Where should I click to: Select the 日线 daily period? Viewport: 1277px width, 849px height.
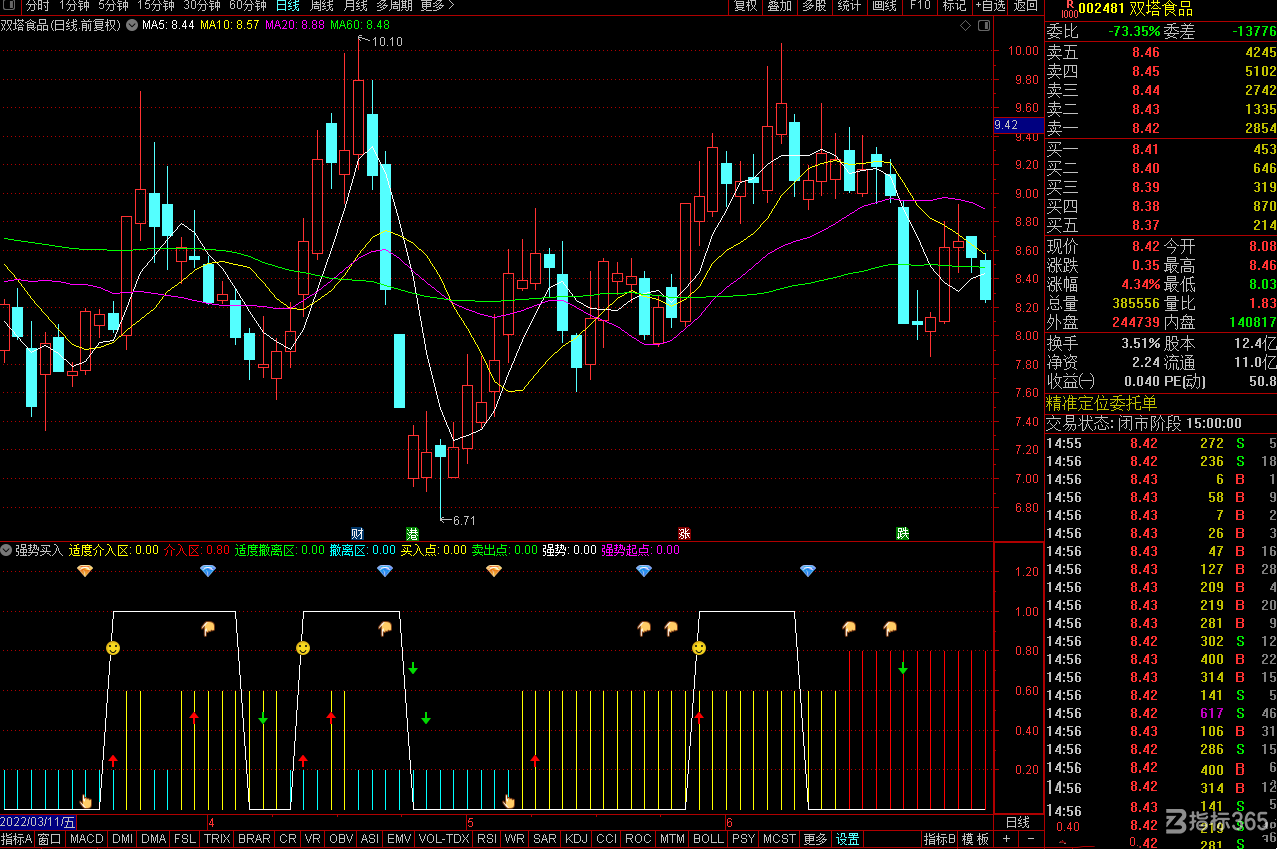tap(288, 6)
